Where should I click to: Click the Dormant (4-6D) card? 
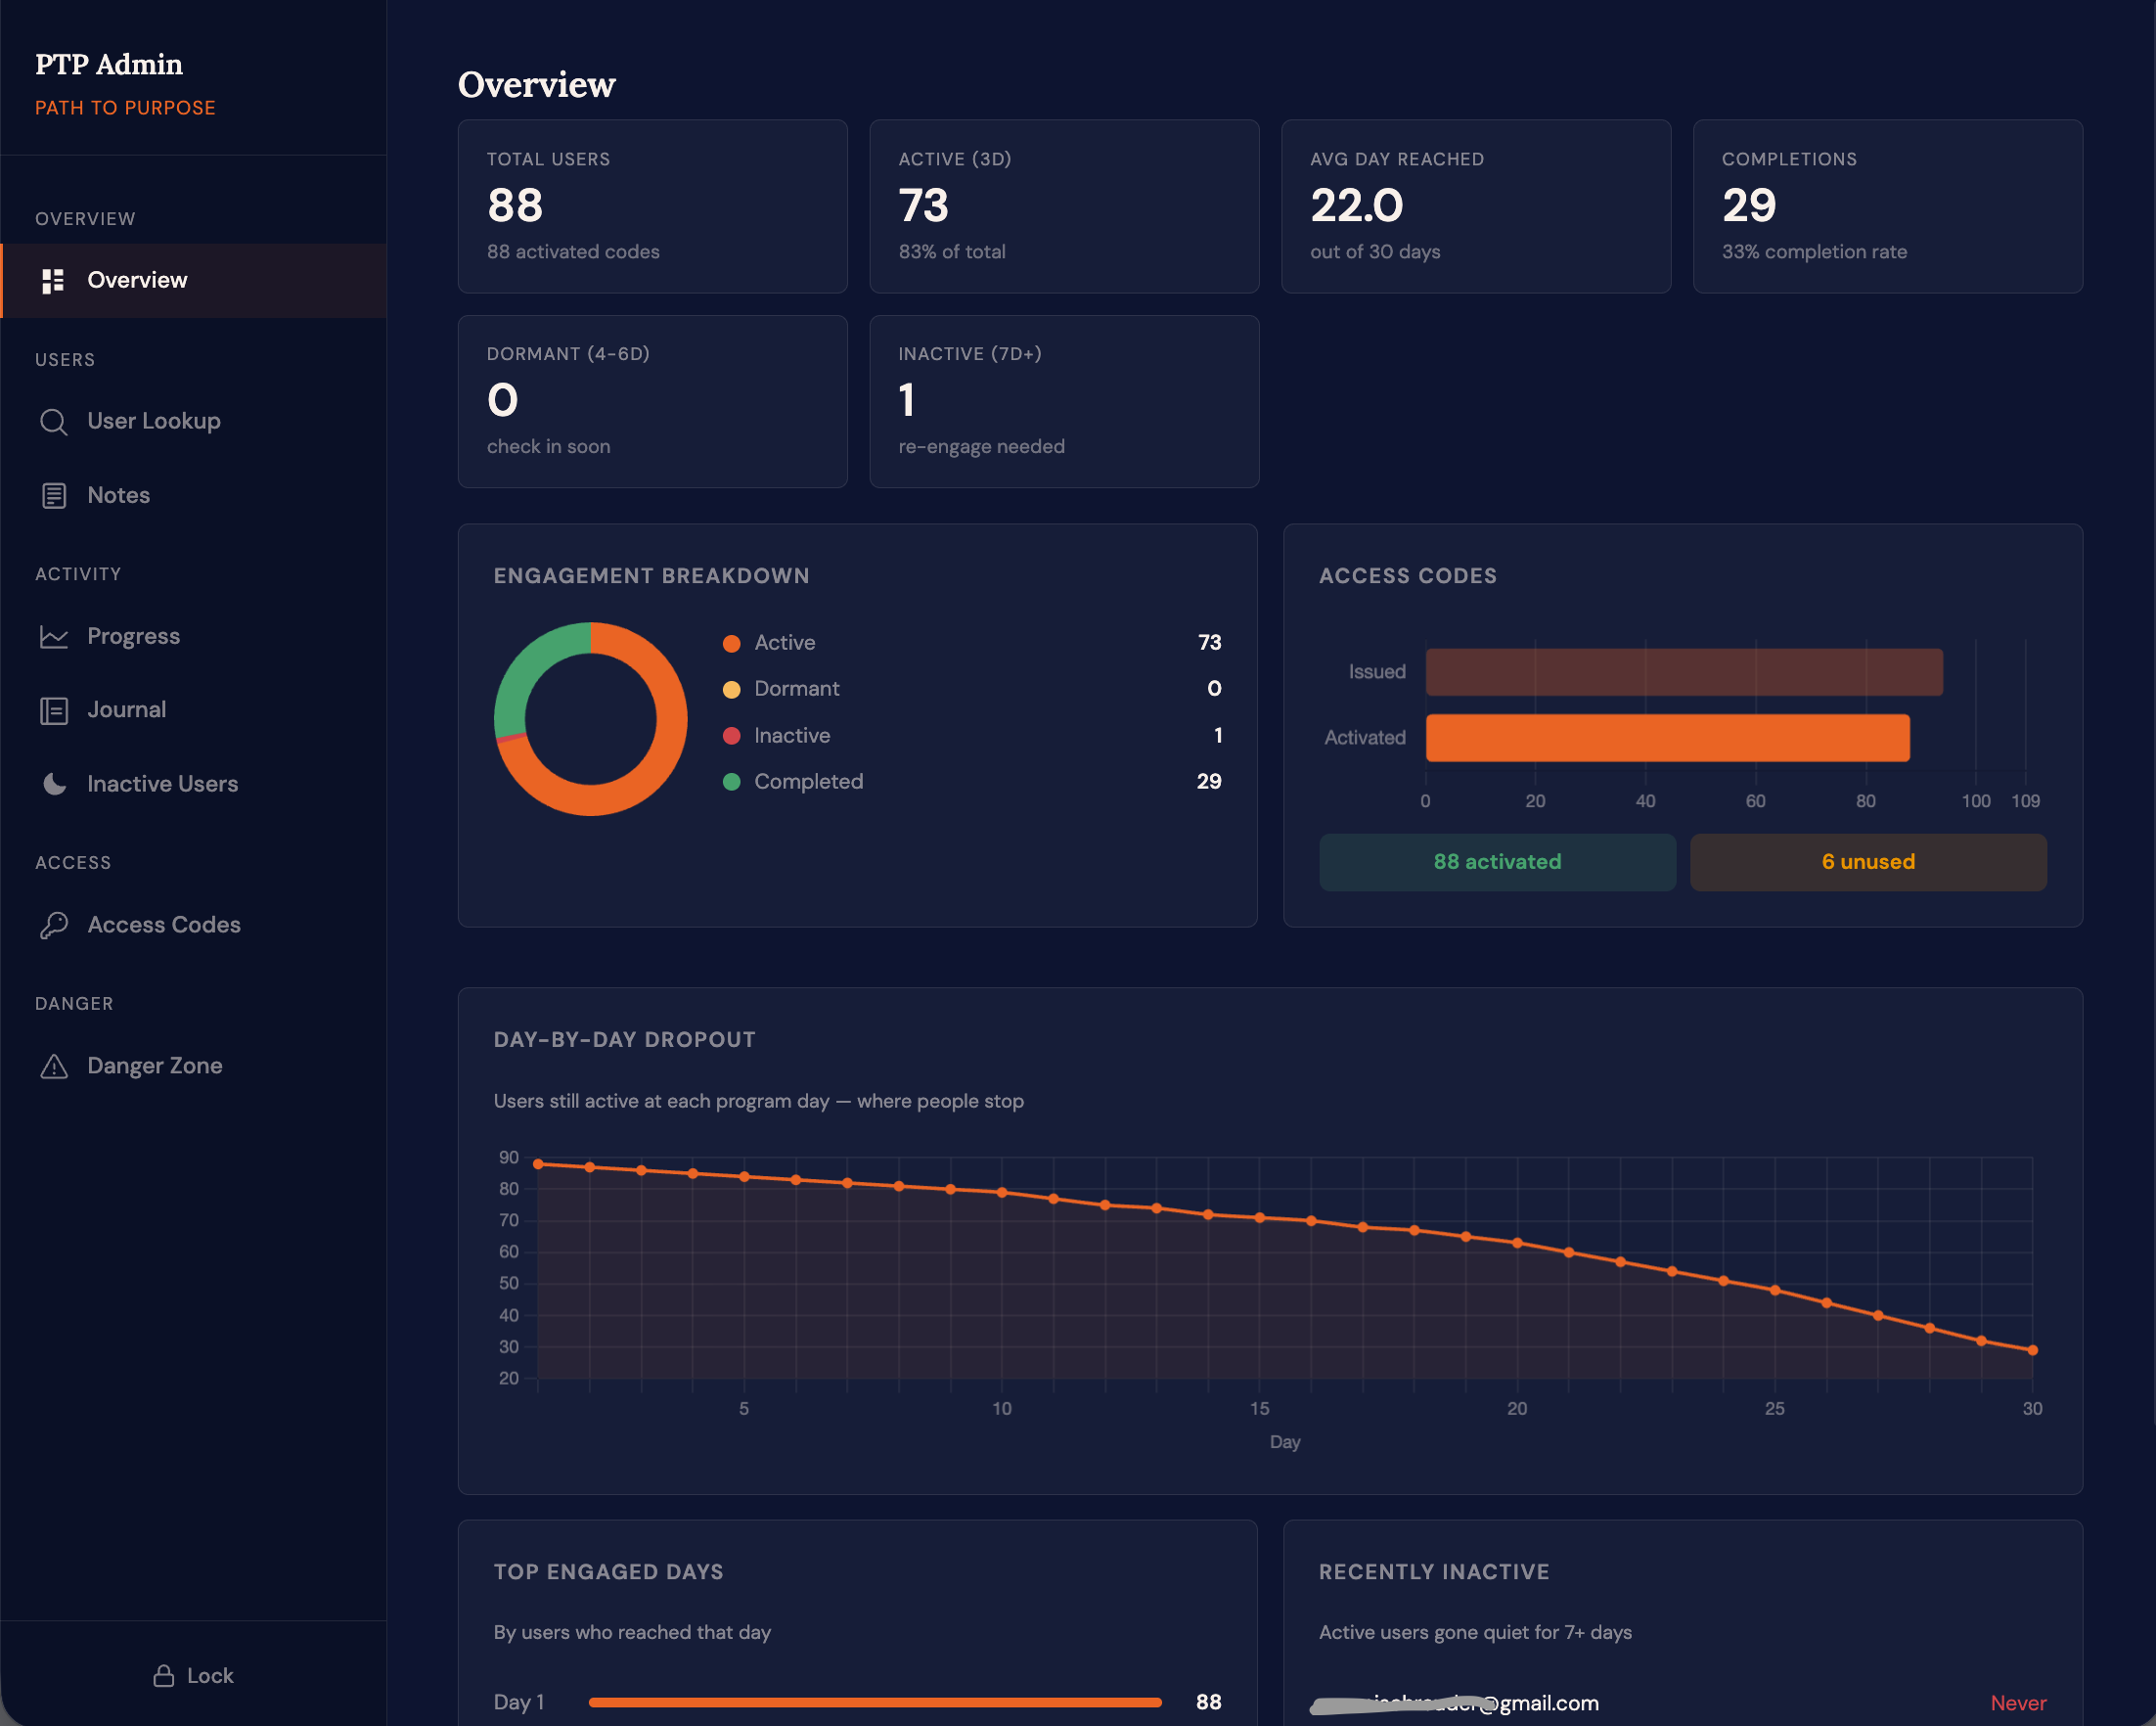[652, 402]
